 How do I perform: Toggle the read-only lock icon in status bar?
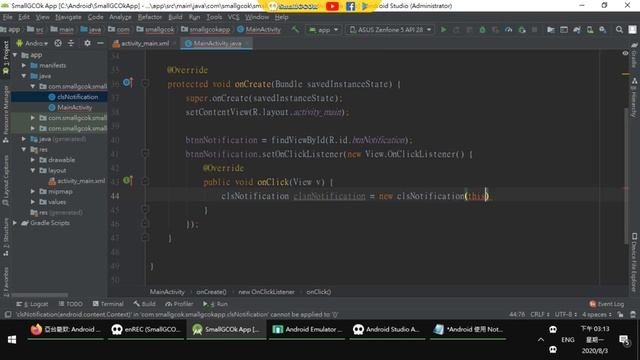click(x=620, y=314)
